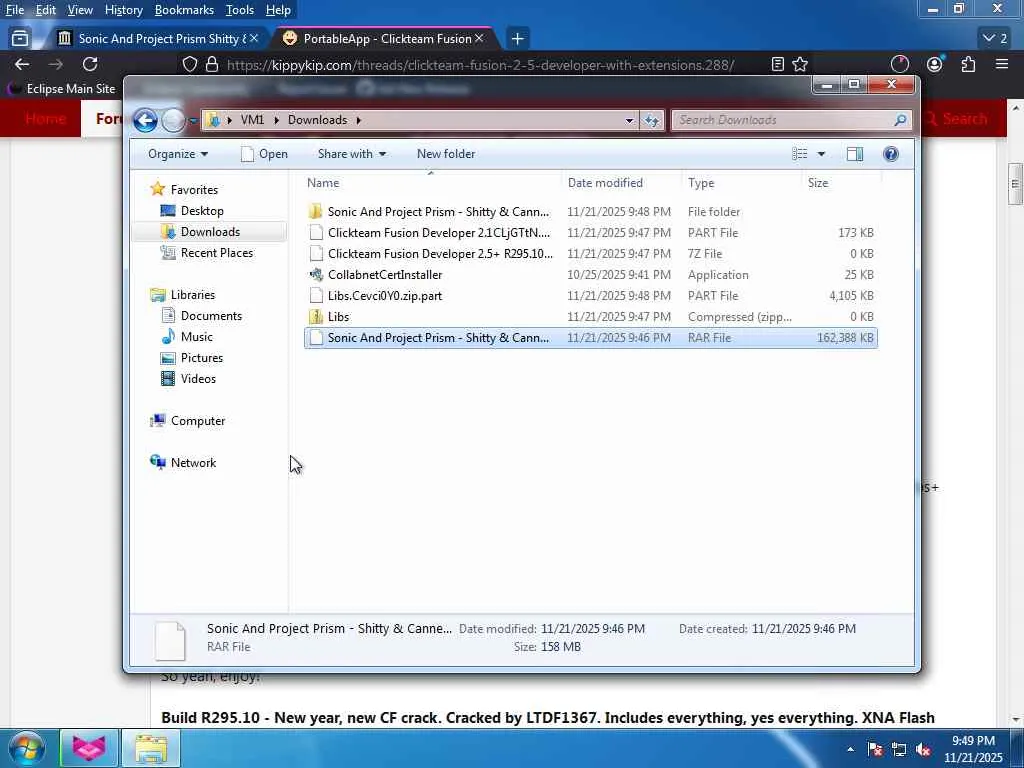This screenshot has width=1024, height=768.
Task: Toggle Firefox reader view
Action: tap(777, 64)
